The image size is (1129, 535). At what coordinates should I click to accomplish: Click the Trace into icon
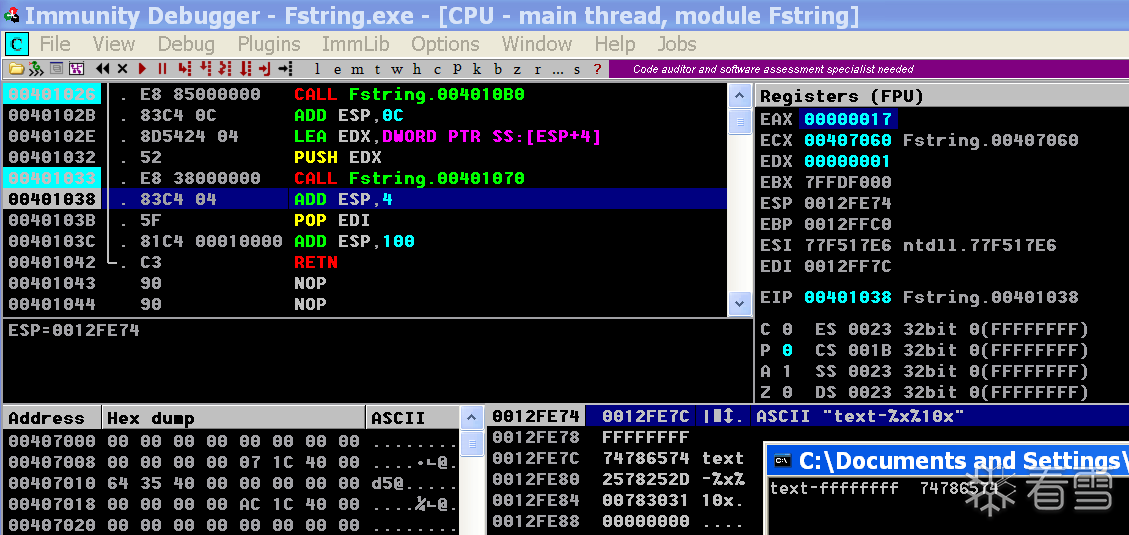225,69
